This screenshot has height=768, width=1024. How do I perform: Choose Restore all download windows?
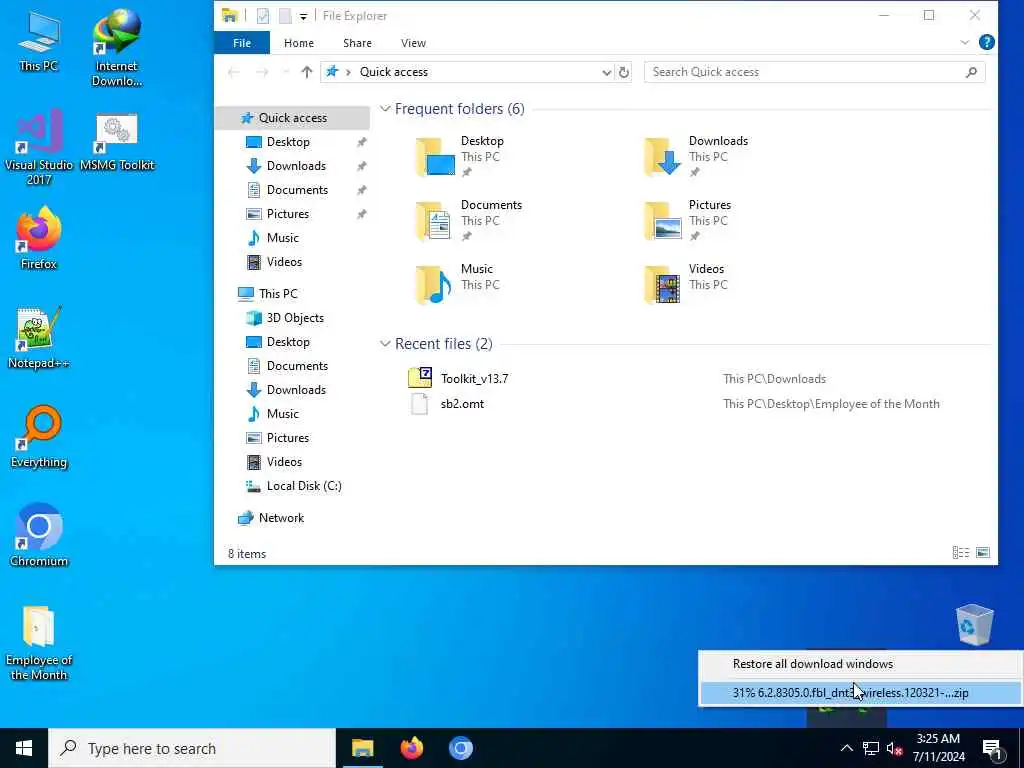(860, 664)
